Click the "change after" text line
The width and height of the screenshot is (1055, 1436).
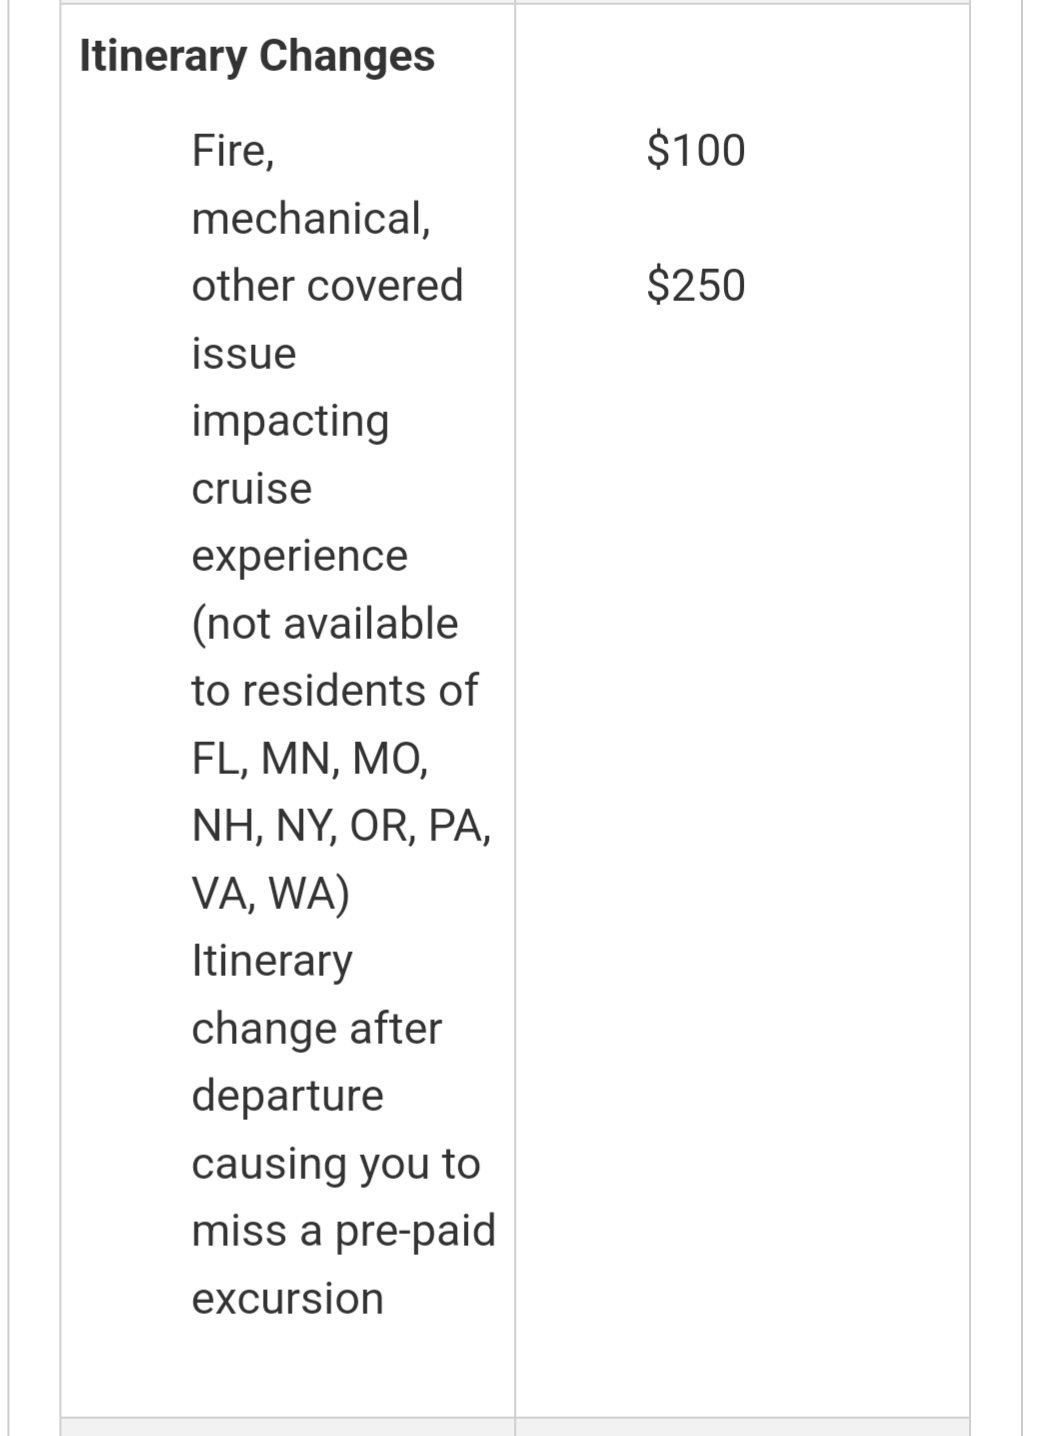316,1028
